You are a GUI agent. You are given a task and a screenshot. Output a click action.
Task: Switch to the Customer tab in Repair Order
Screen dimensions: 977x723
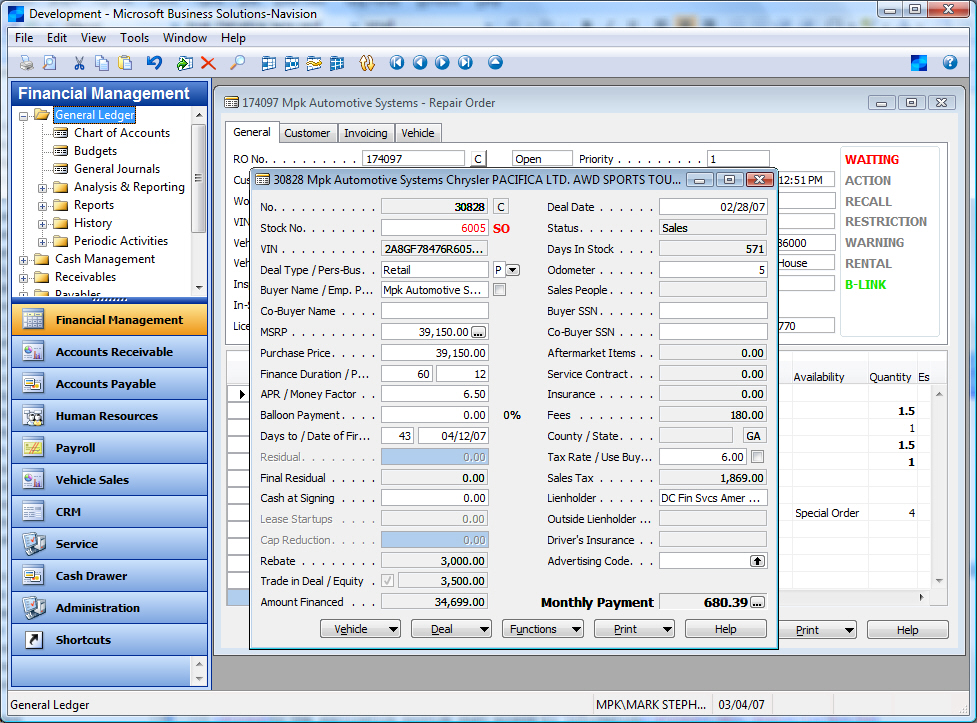[x=307, y=133]
